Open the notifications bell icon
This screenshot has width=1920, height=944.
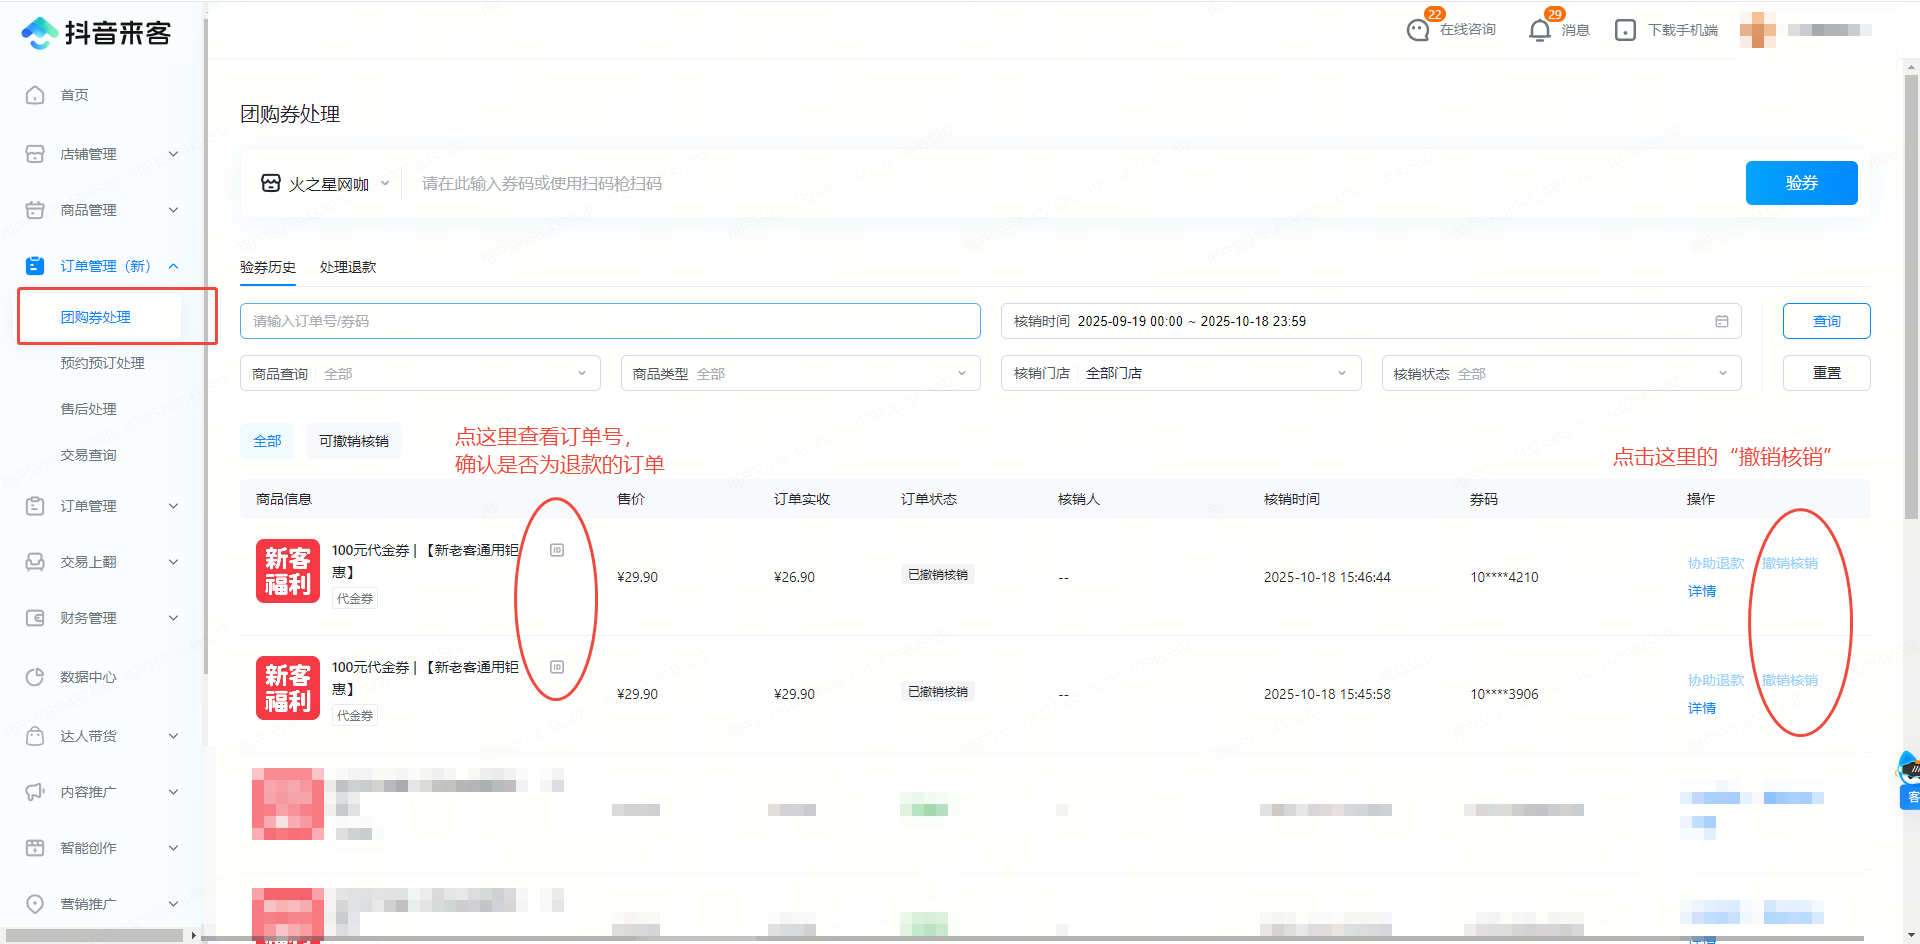1540,30
